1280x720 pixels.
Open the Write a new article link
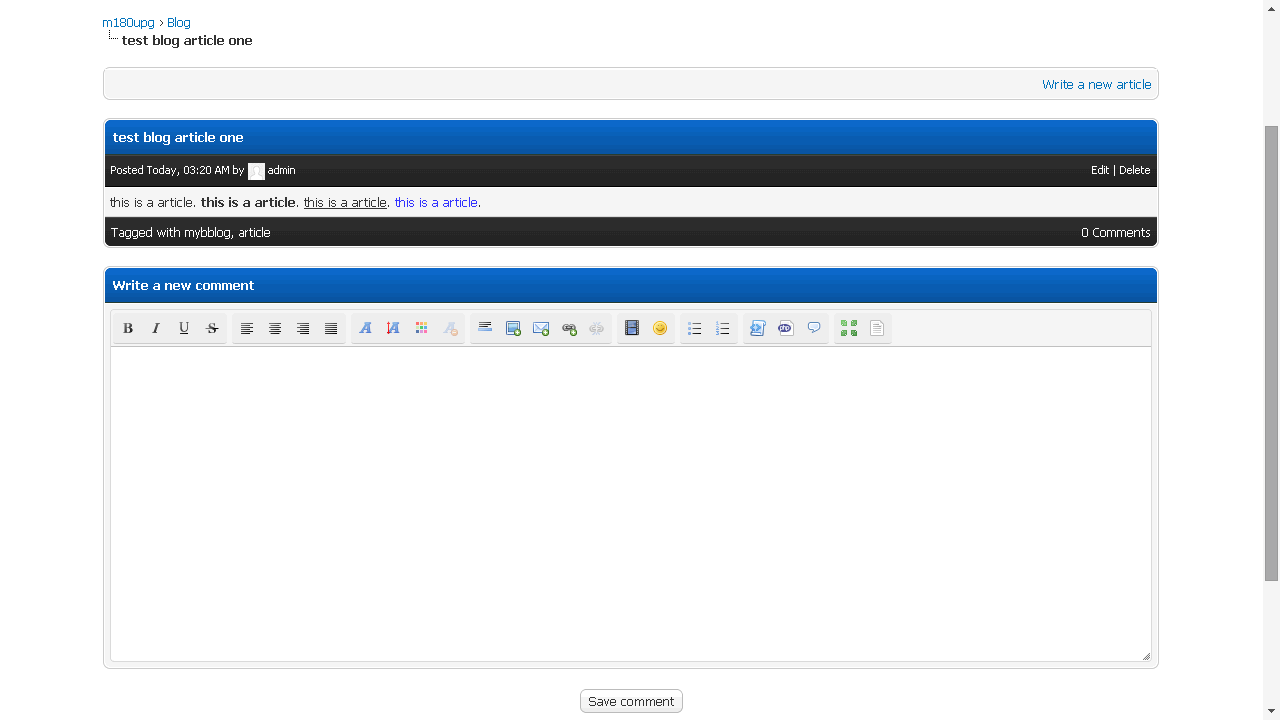1096,84
